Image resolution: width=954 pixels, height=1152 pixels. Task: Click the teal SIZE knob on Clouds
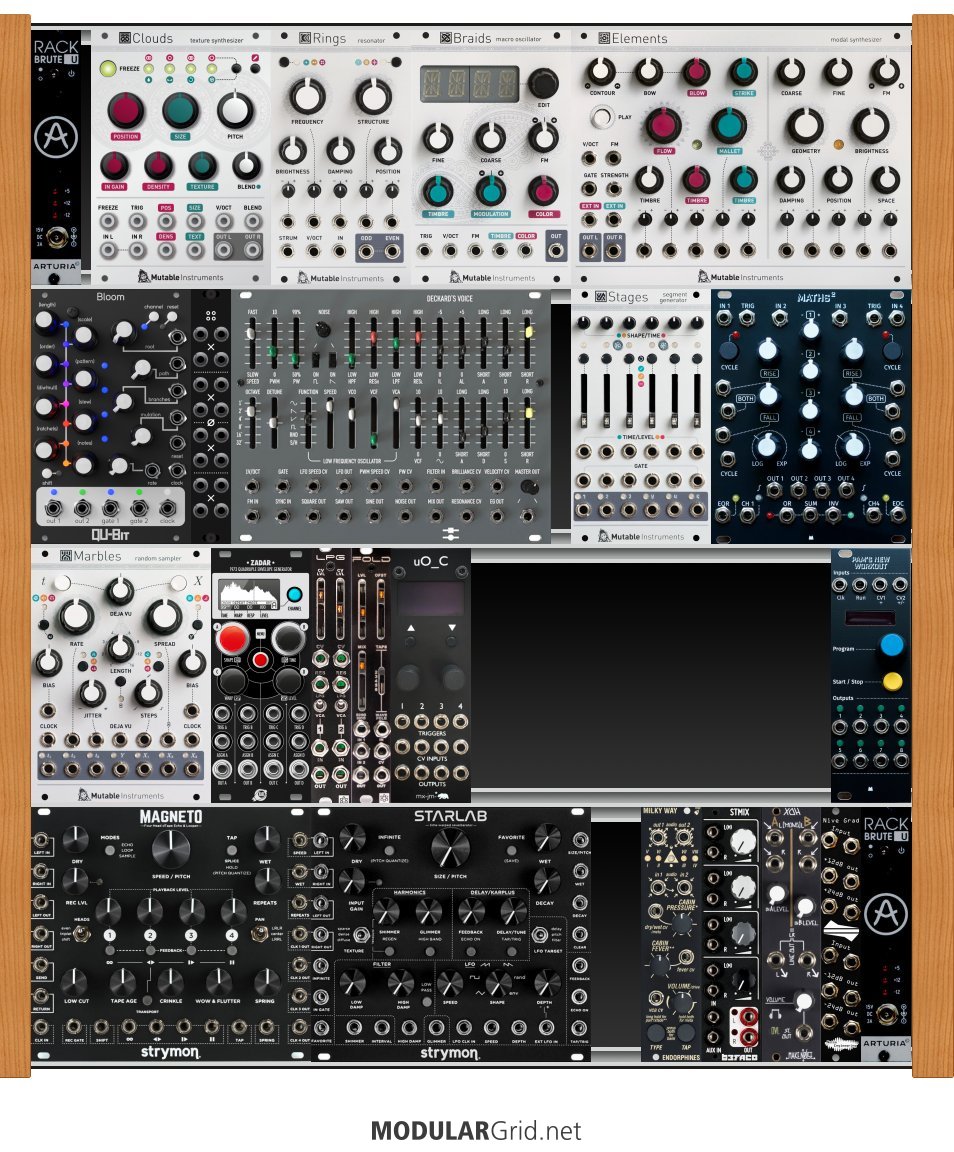[180, 111]
